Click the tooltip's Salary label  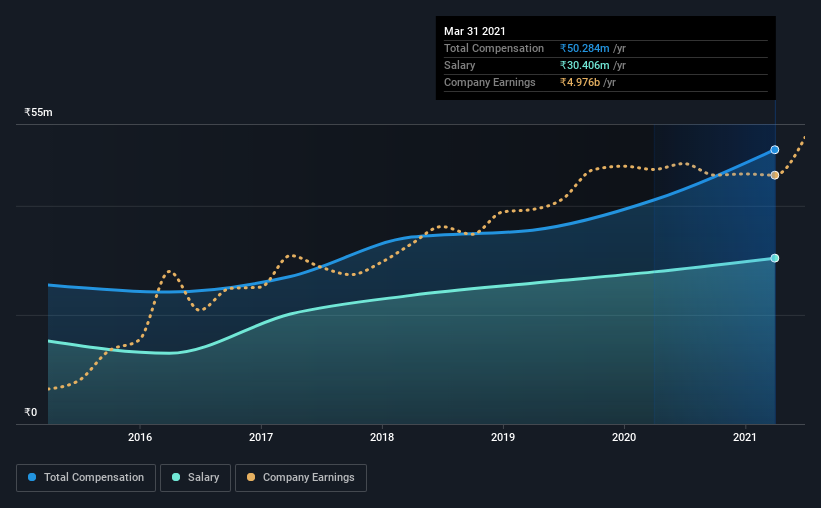(x=459, y=65)
